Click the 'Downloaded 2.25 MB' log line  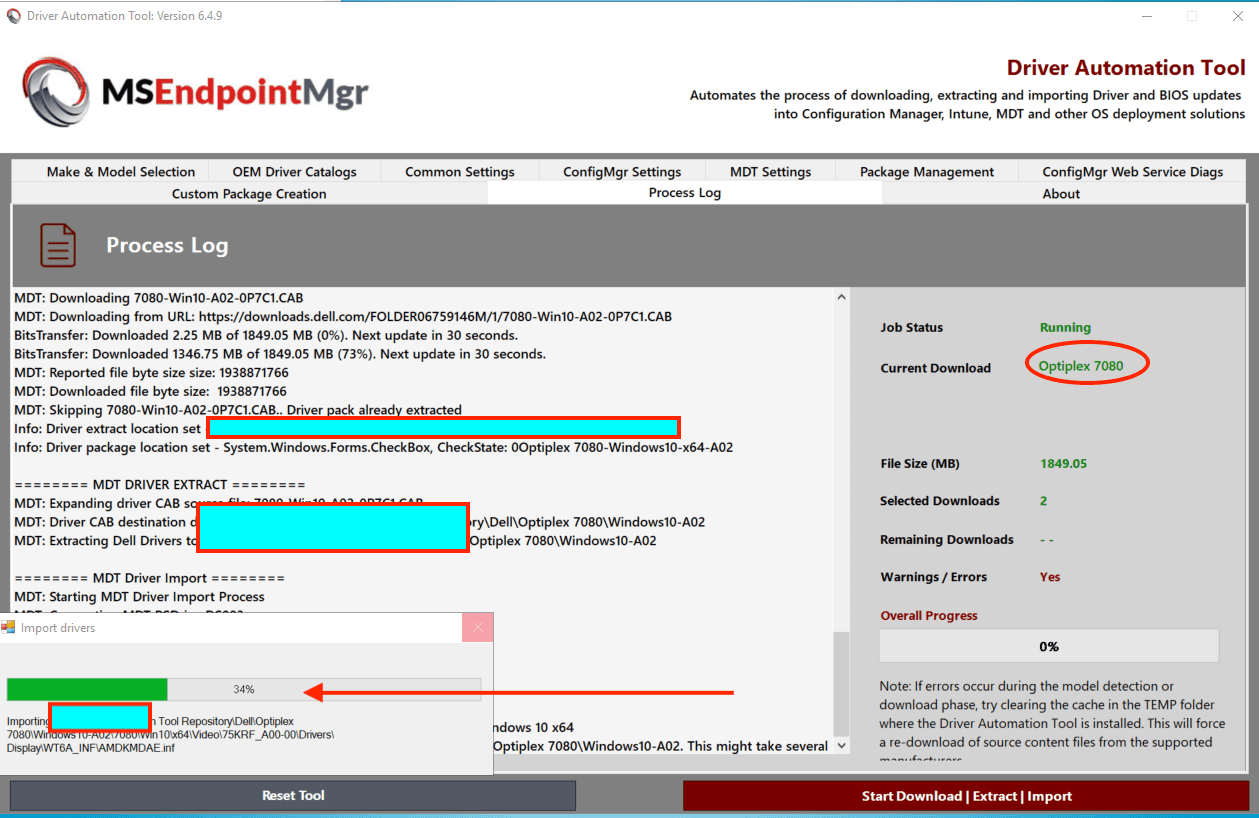pyautogui.click(x=266, y=335)
